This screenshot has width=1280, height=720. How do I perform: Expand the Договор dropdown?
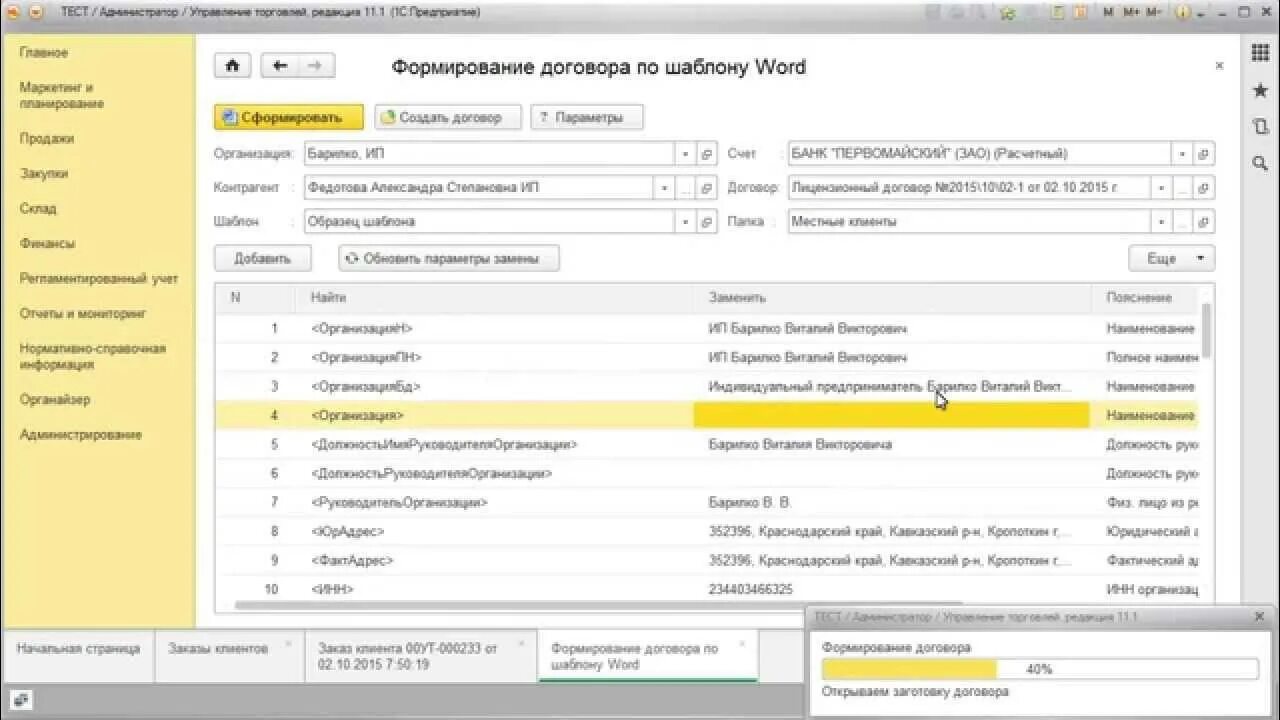[x=1162, y=188]
